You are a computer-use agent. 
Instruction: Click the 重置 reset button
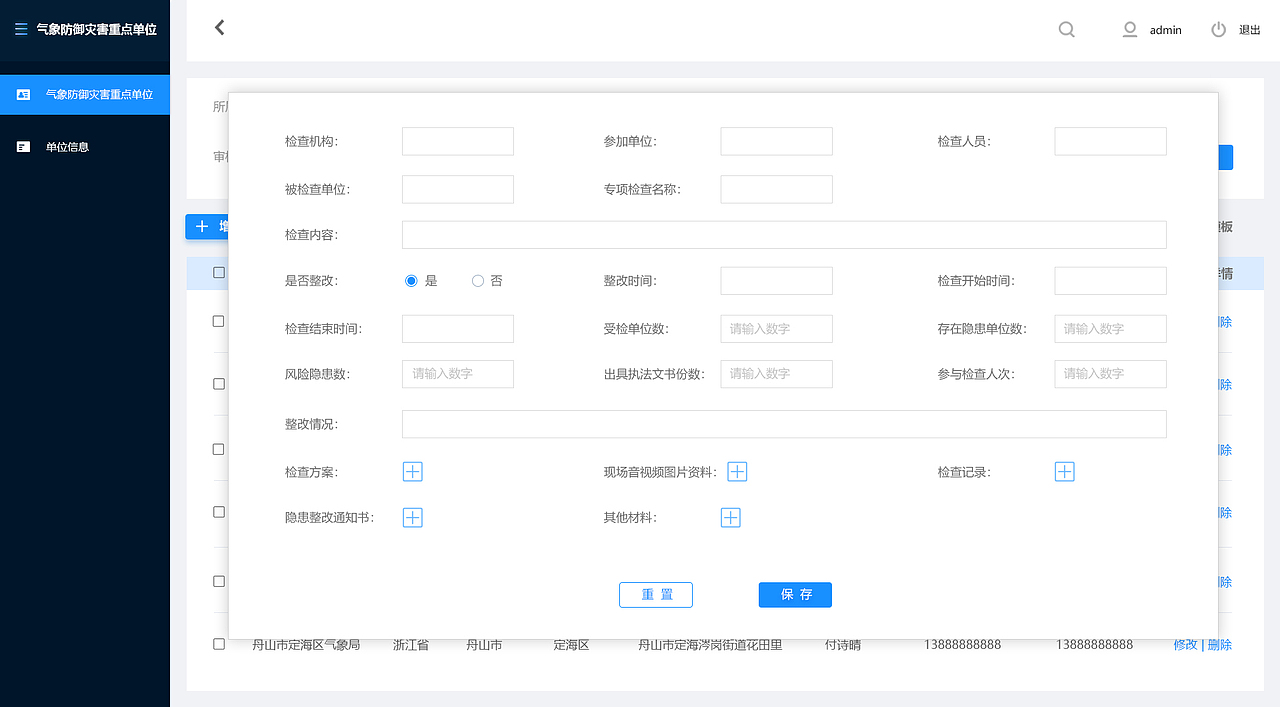pyautogui.click(x=655, y=594)
